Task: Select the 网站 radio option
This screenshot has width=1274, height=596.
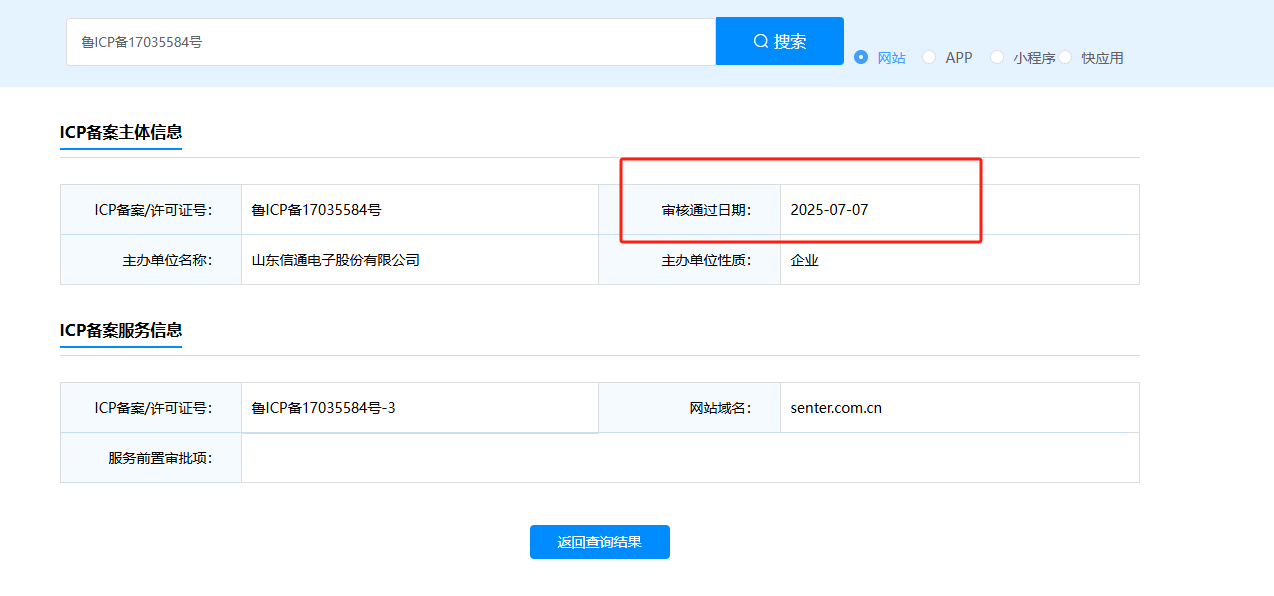Action: tap(861, 57)
